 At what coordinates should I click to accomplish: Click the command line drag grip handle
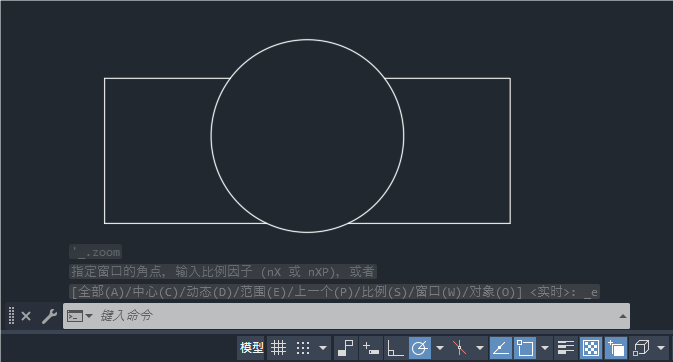(12, 316)
